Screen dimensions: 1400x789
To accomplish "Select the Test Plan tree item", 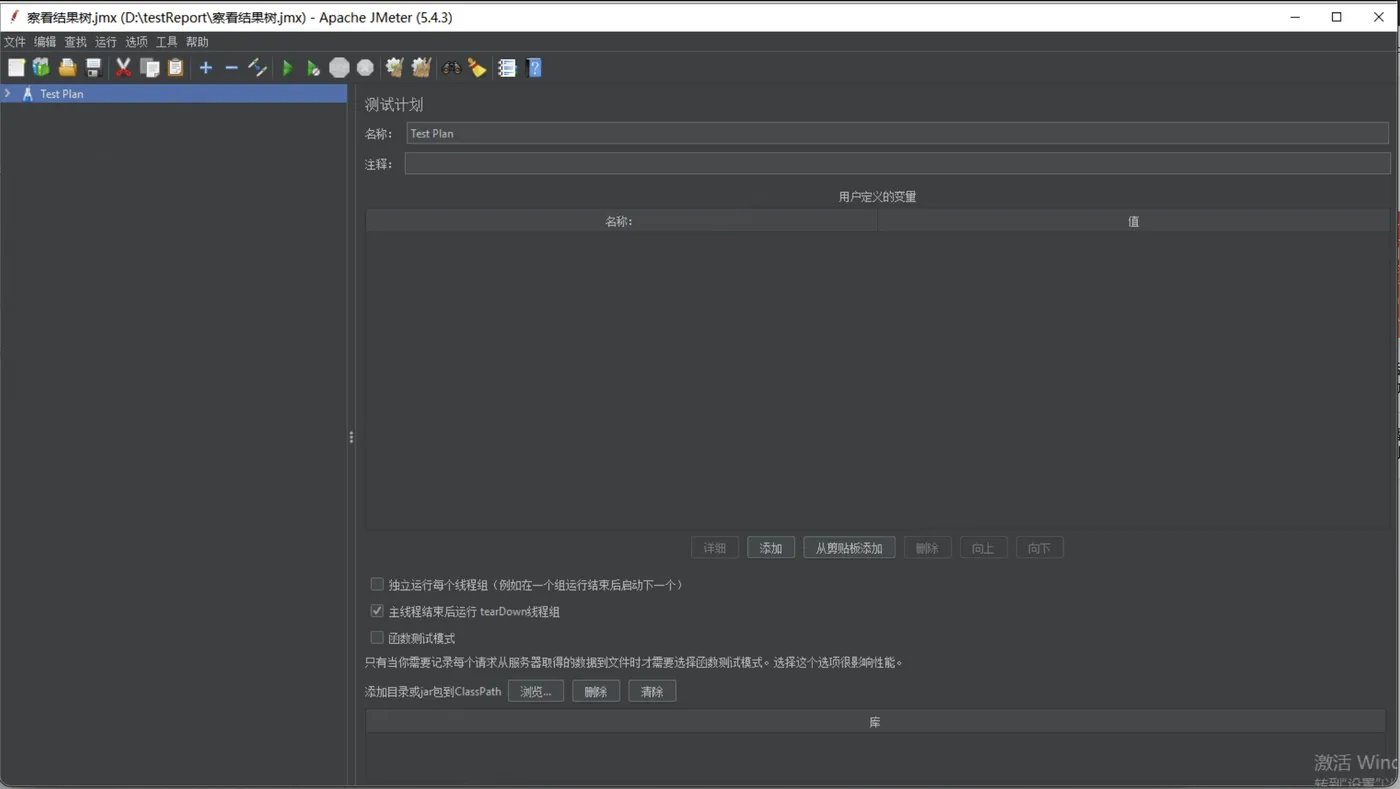I will (x=174, y=93).
